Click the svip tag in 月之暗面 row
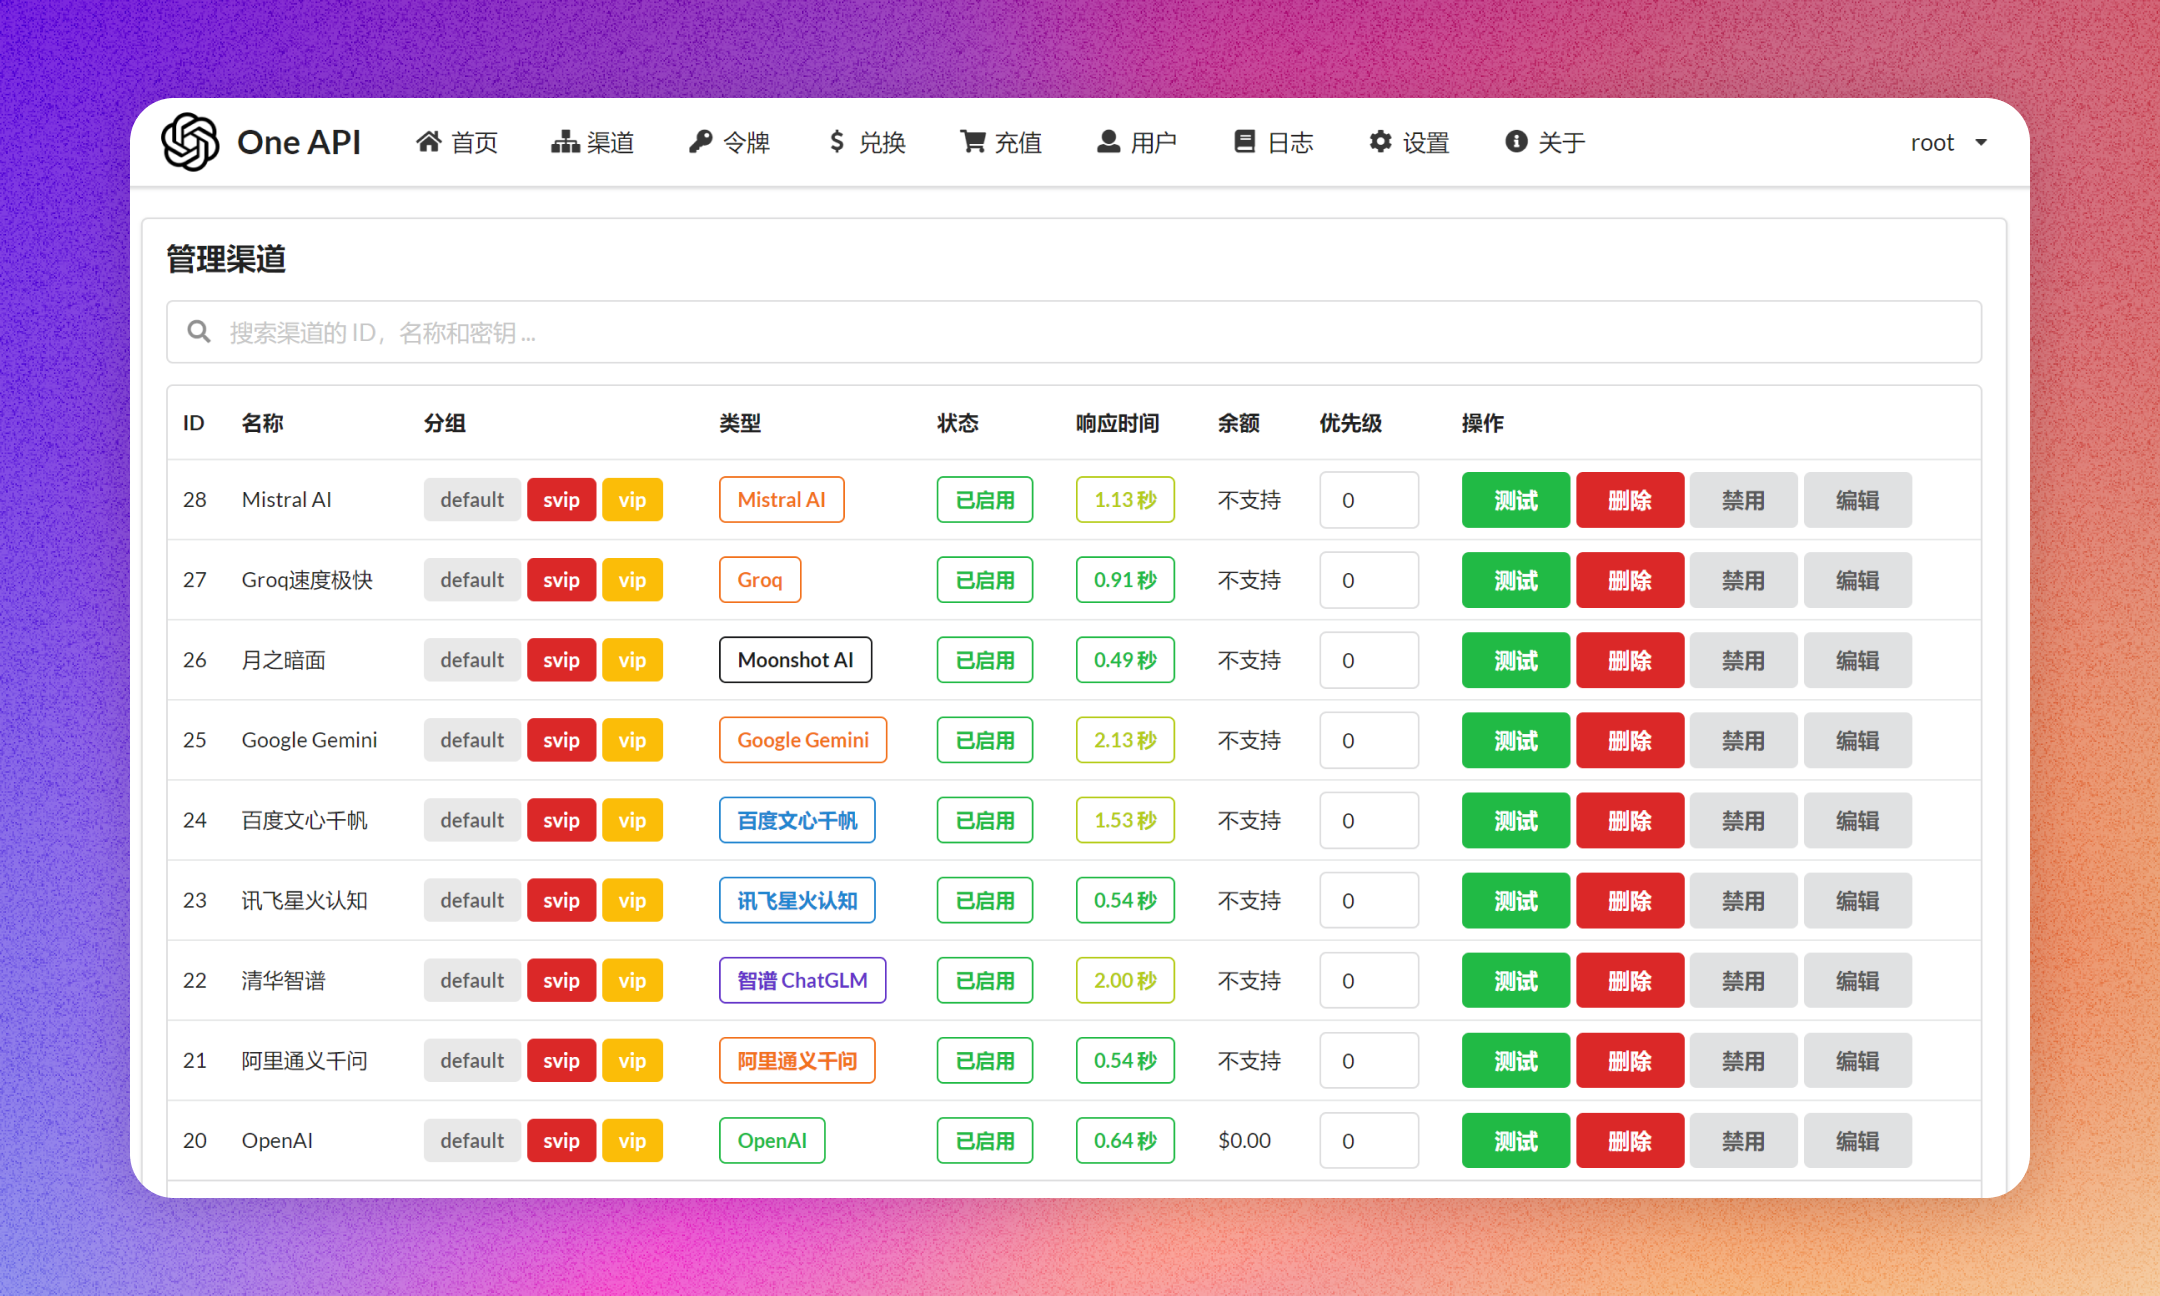This screenshot has width=2160, height=1296. [561, 660]
